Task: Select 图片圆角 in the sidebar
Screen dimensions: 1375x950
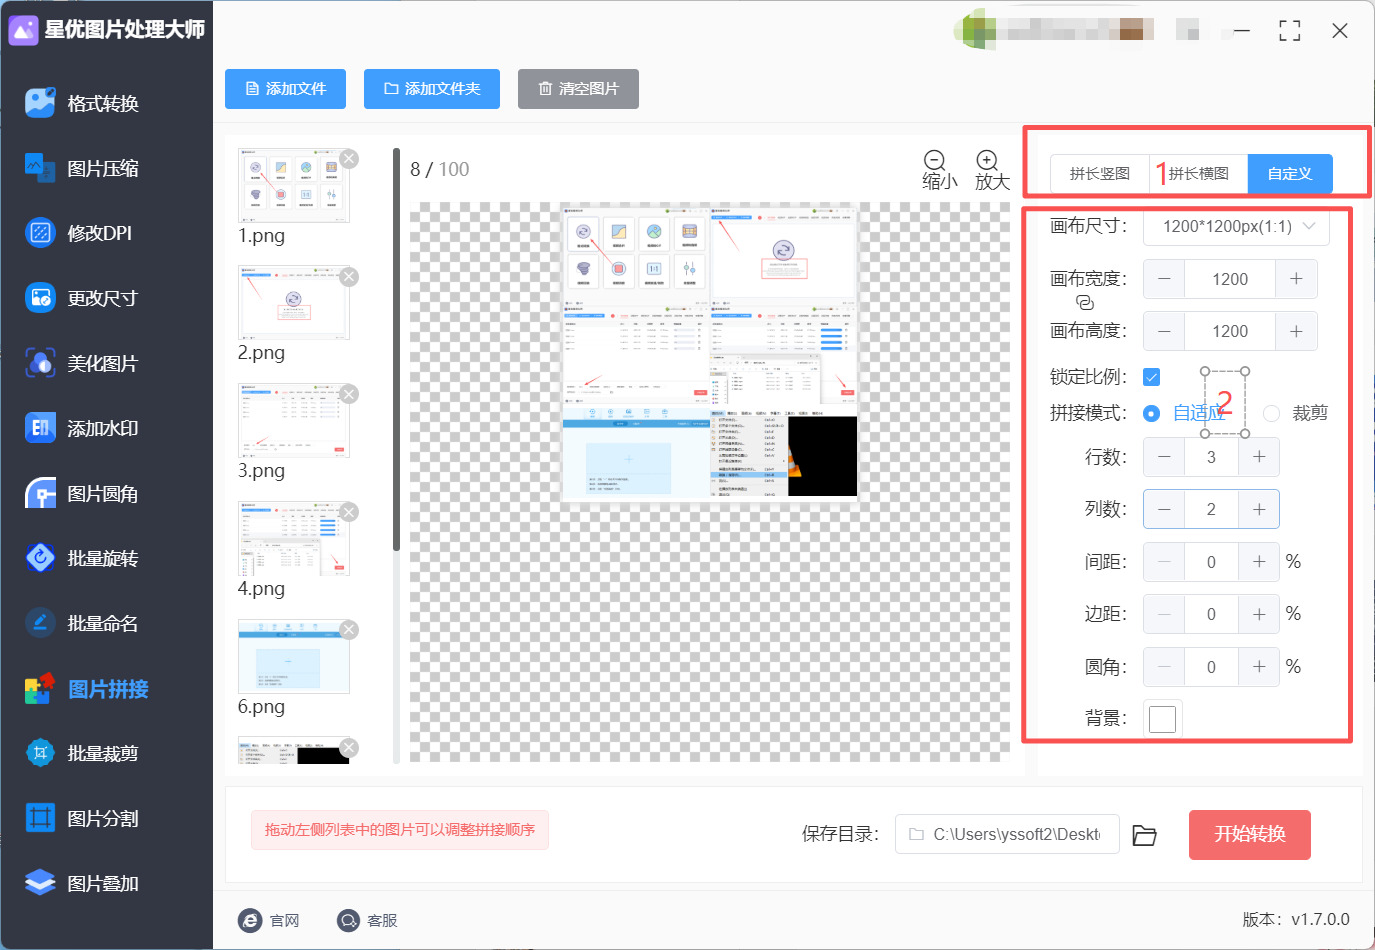Action: (x=82, y=493)
